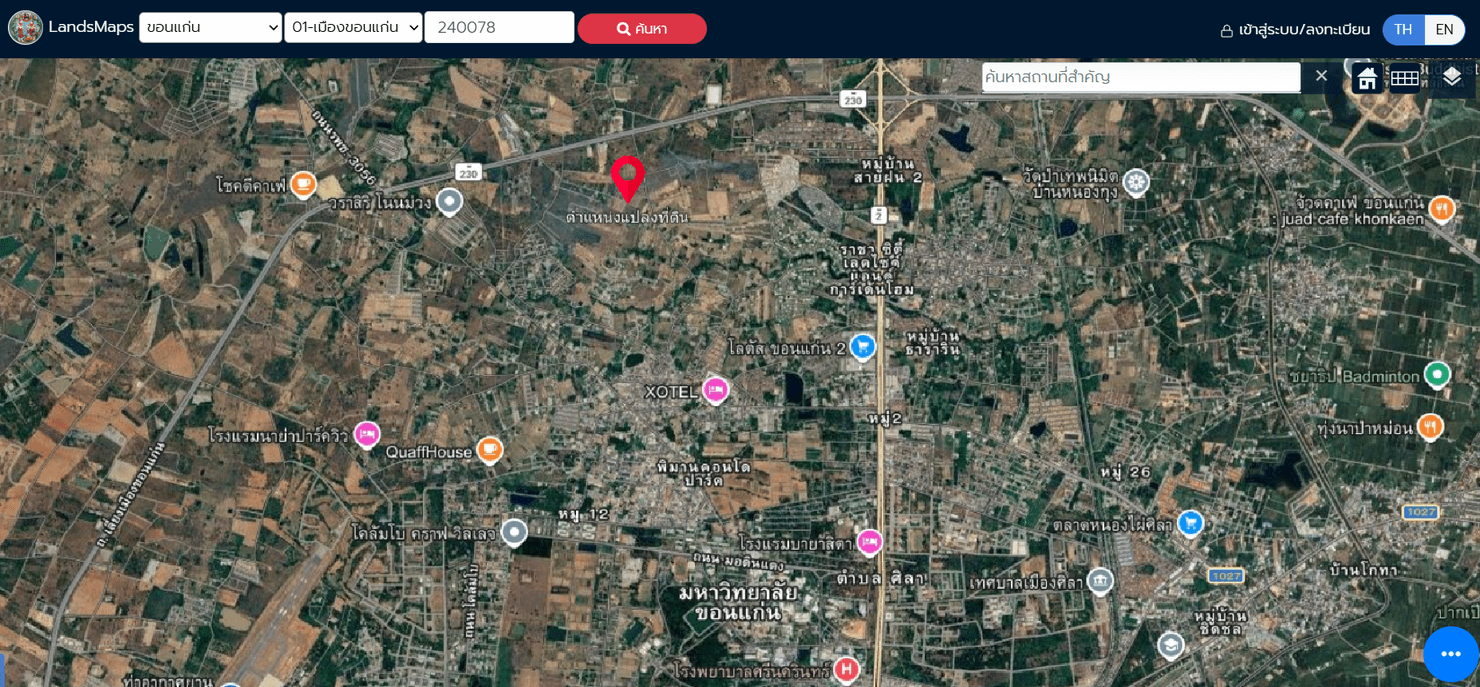The height and width of the screenshot is (687, 1480).
Task: Click the Badminton court green marker
Action: 1437,375
